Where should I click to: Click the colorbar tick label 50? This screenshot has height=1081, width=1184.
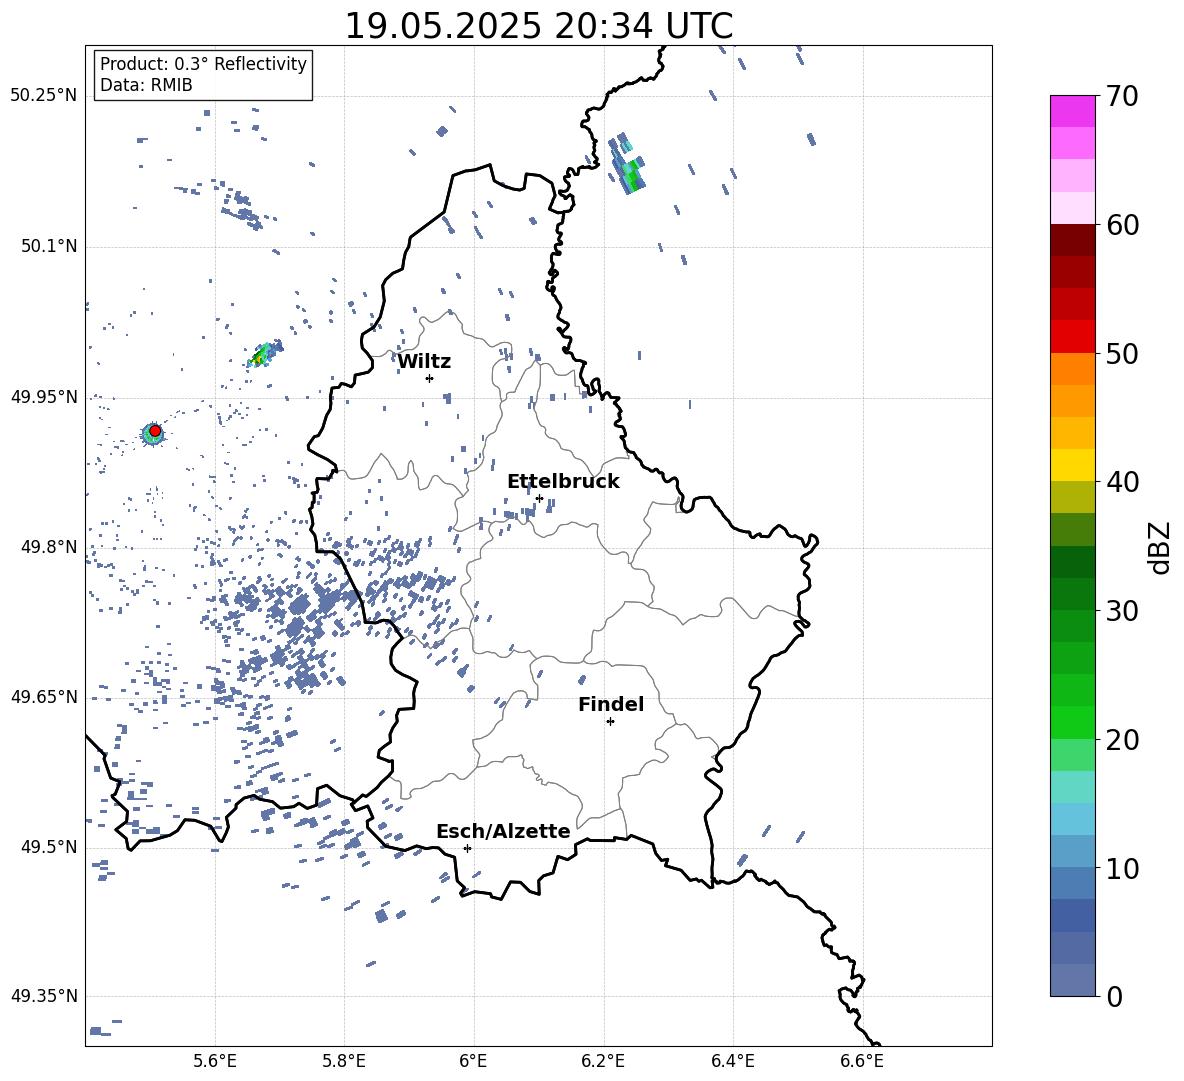tap(1122, 353)
